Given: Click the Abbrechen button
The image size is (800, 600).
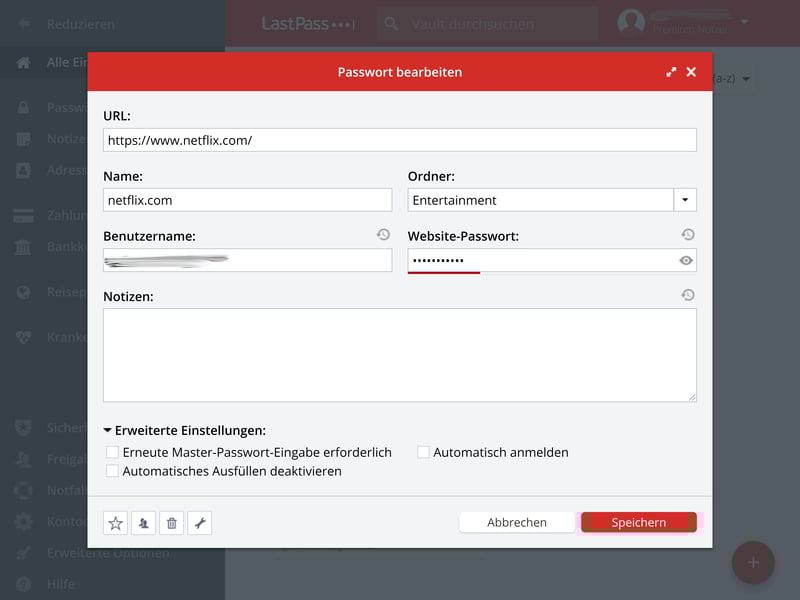Looking at the screenshot, I should click(517, 522).
